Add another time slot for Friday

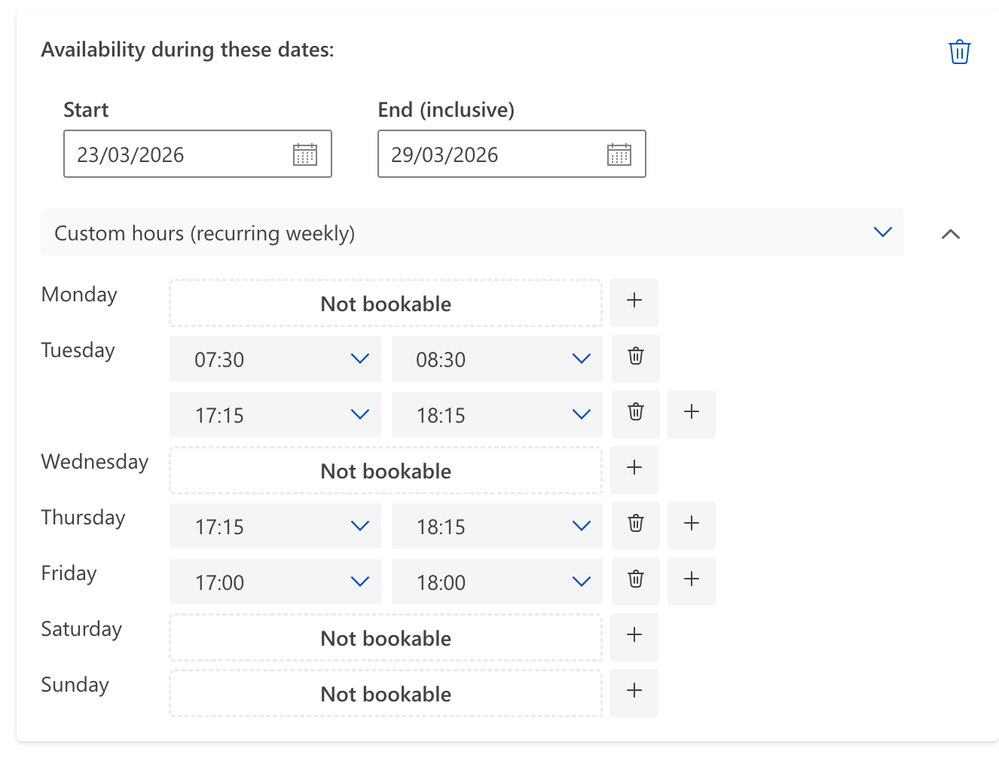[691, 580]
